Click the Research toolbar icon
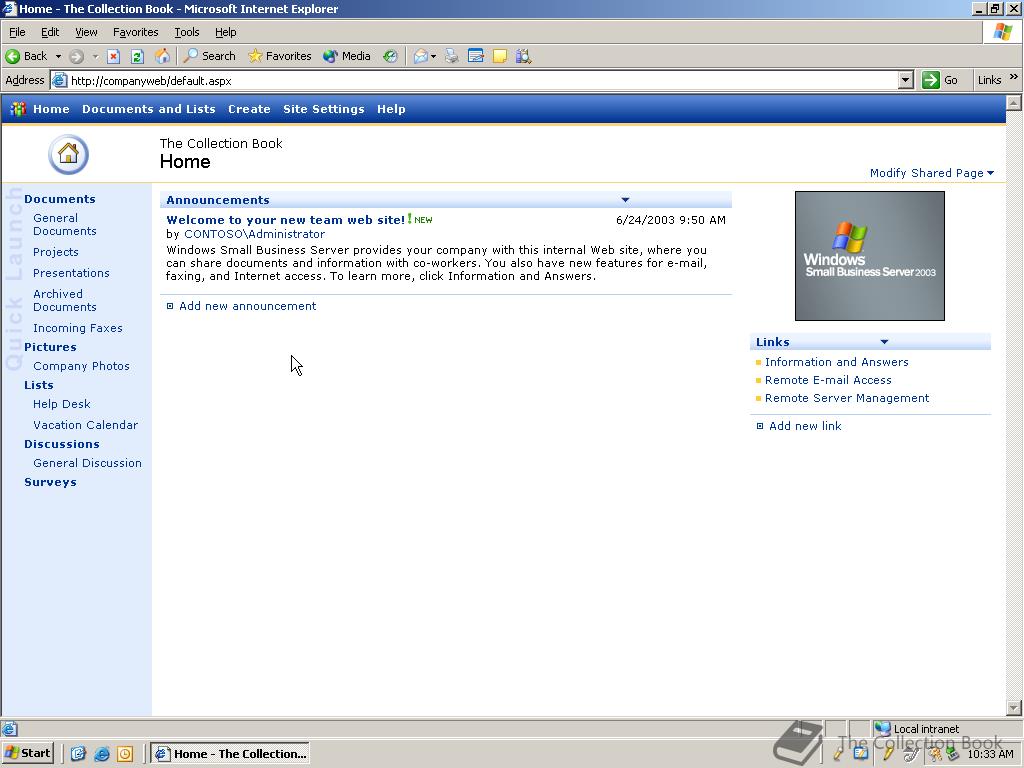The width and height of the screenshot is (1024, 768). 523,56
